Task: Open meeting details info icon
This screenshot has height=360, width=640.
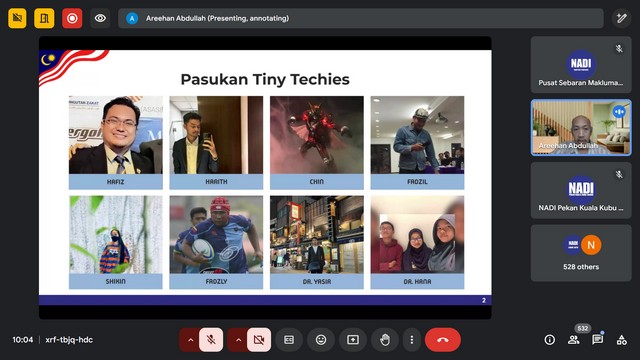Action: point(550,340)
